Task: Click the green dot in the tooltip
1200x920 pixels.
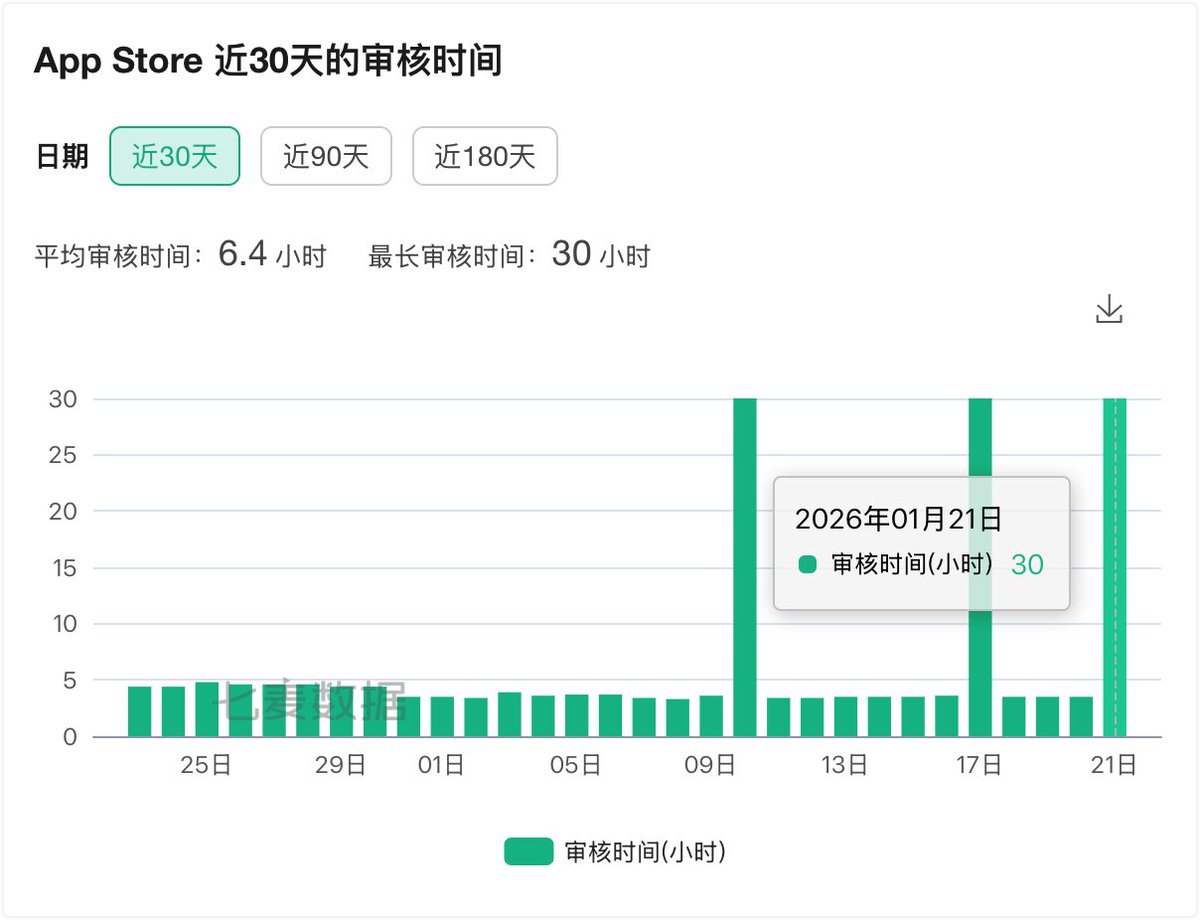Action: pos(808,565)
